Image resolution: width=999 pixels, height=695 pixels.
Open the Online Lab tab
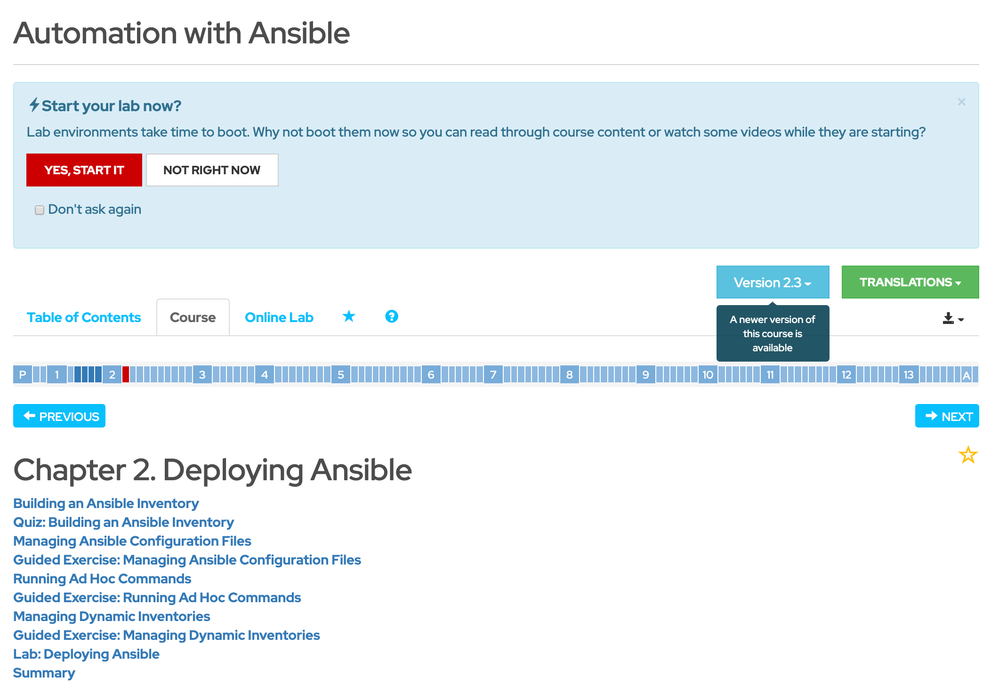point(279,318)
